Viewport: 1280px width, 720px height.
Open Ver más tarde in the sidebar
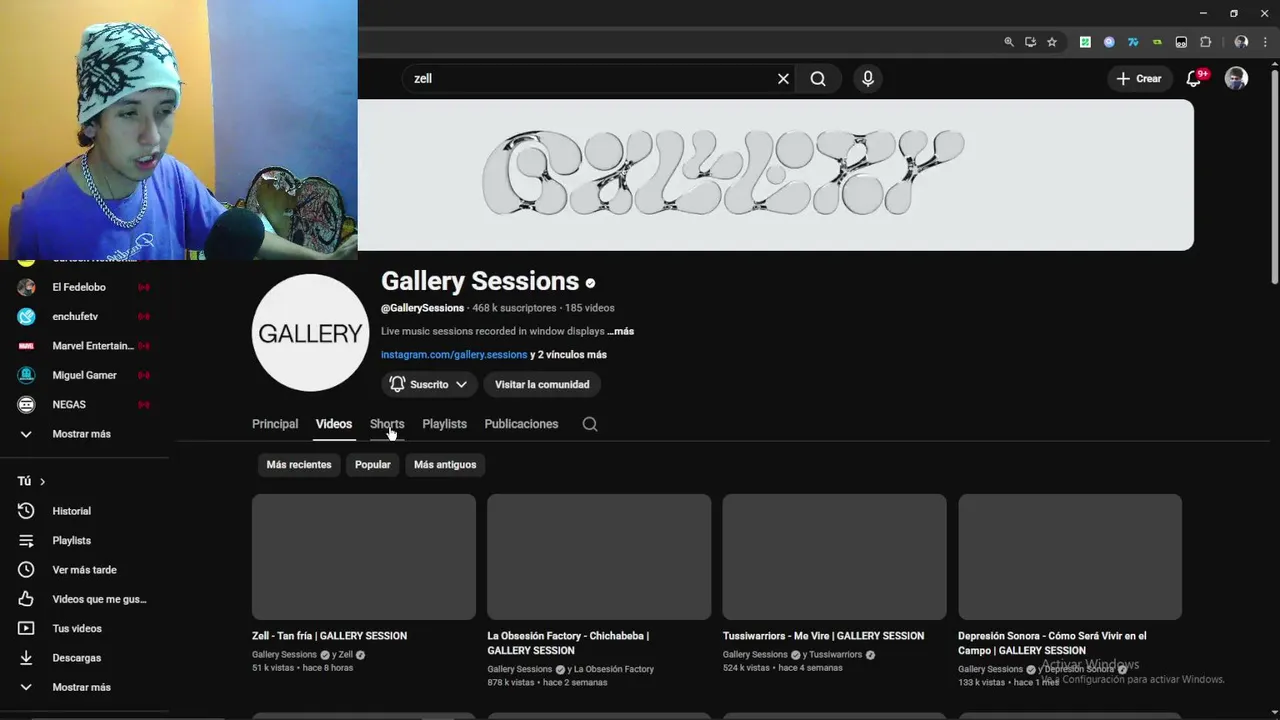[x=84, y=570]
